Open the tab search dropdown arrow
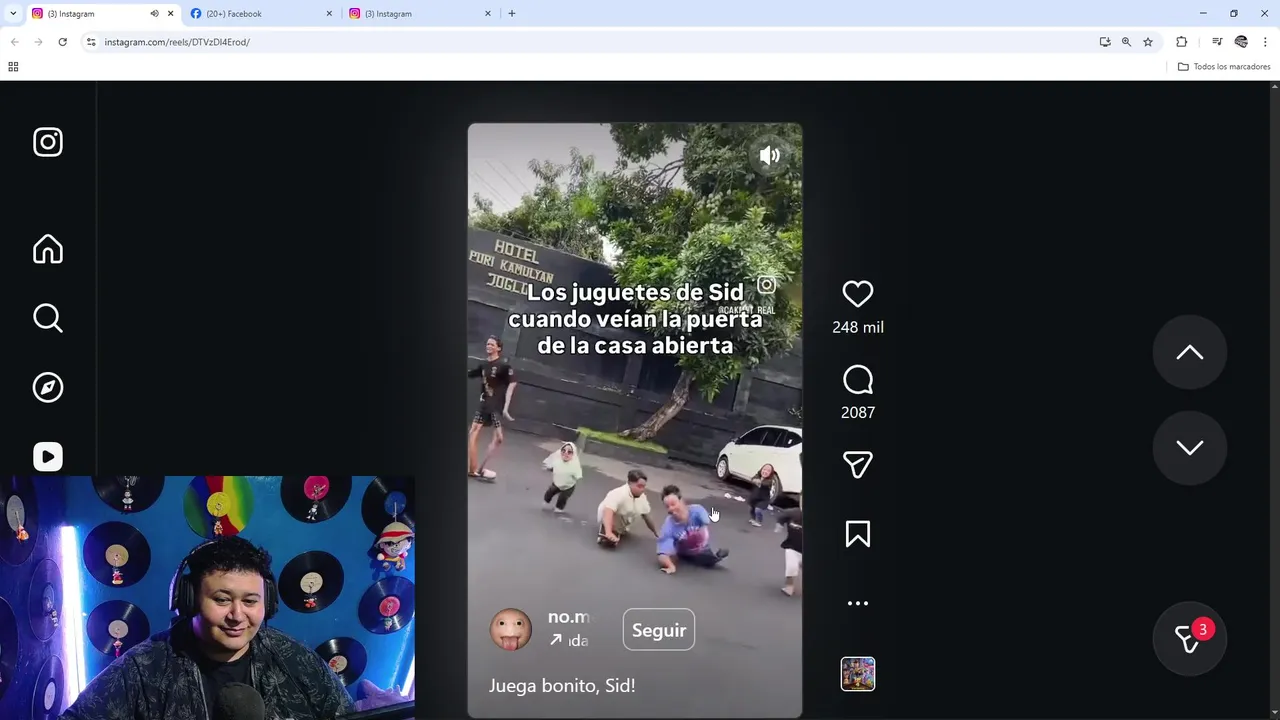 13,14
